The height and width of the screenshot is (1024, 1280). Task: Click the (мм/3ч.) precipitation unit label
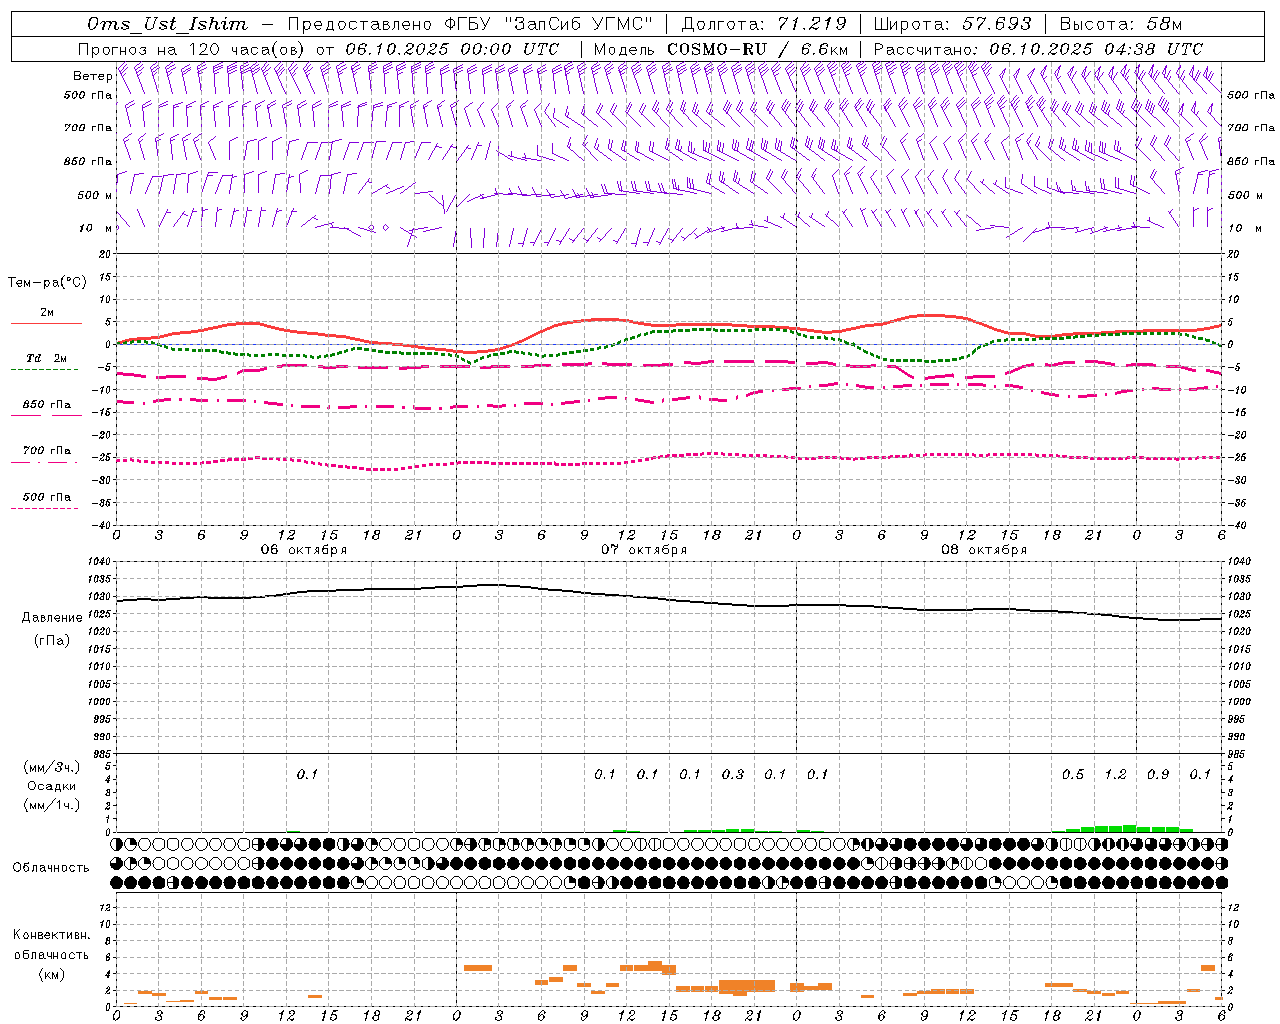coord(51,767)
